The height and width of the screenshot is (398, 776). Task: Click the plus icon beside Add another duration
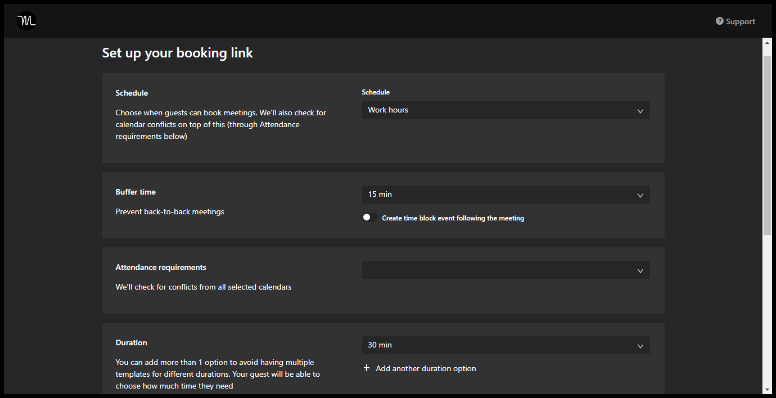[366, 368]
